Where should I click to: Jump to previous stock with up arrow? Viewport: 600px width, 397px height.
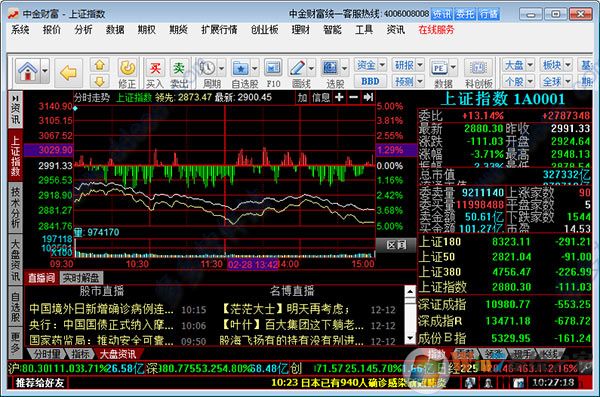(99, 65)
